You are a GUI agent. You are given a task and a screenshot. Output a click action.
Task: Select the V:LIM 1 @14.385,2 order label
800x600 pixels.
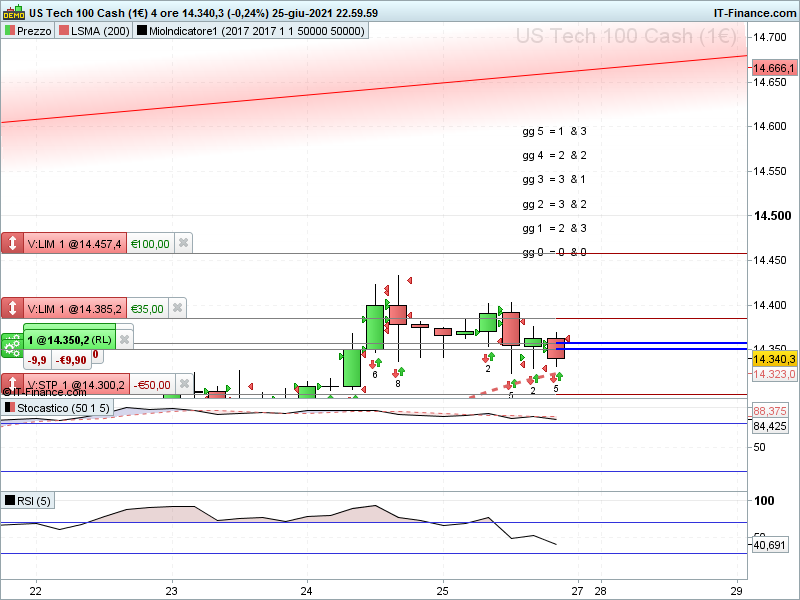[74, 309]
